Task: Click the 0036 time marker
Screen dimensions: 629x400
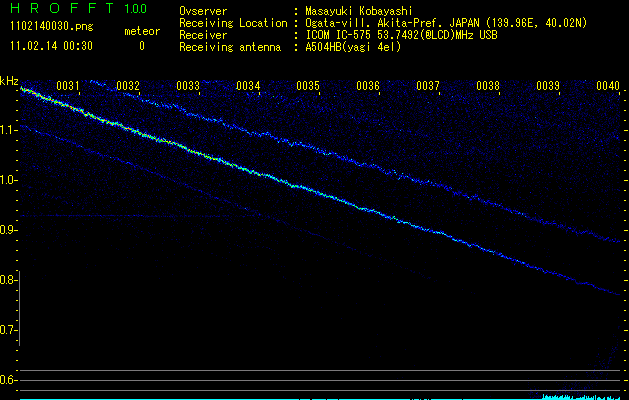Action: (x=368, y=85)
